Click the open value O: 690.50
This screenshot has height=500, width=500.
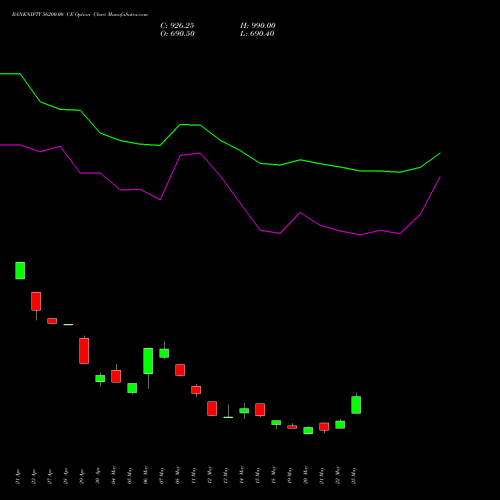pos(177,34)
